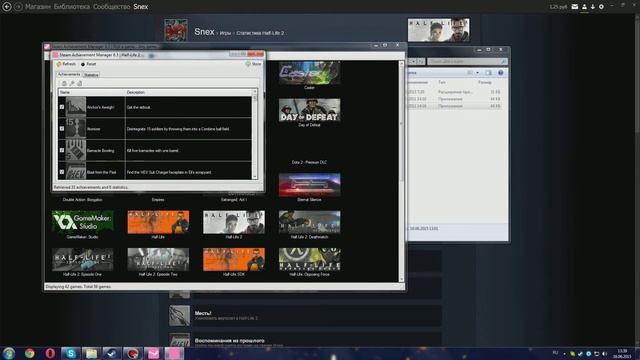Open the GameMaker: Studio game tile
The height and width of the screenshot is (360, 640).
pos(82,222)
